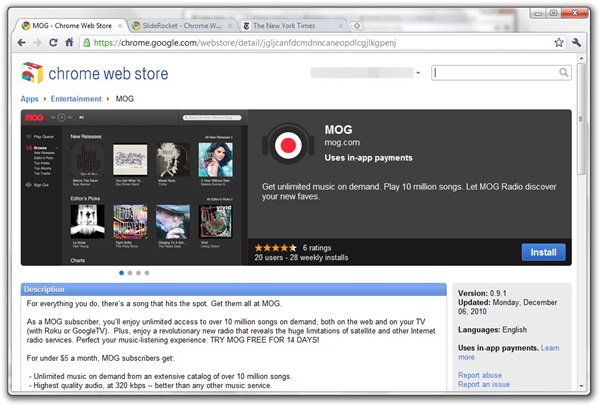600x406 pixels.
Task: Click the Chrome Web Store logo icon
Action: [32, 73]
